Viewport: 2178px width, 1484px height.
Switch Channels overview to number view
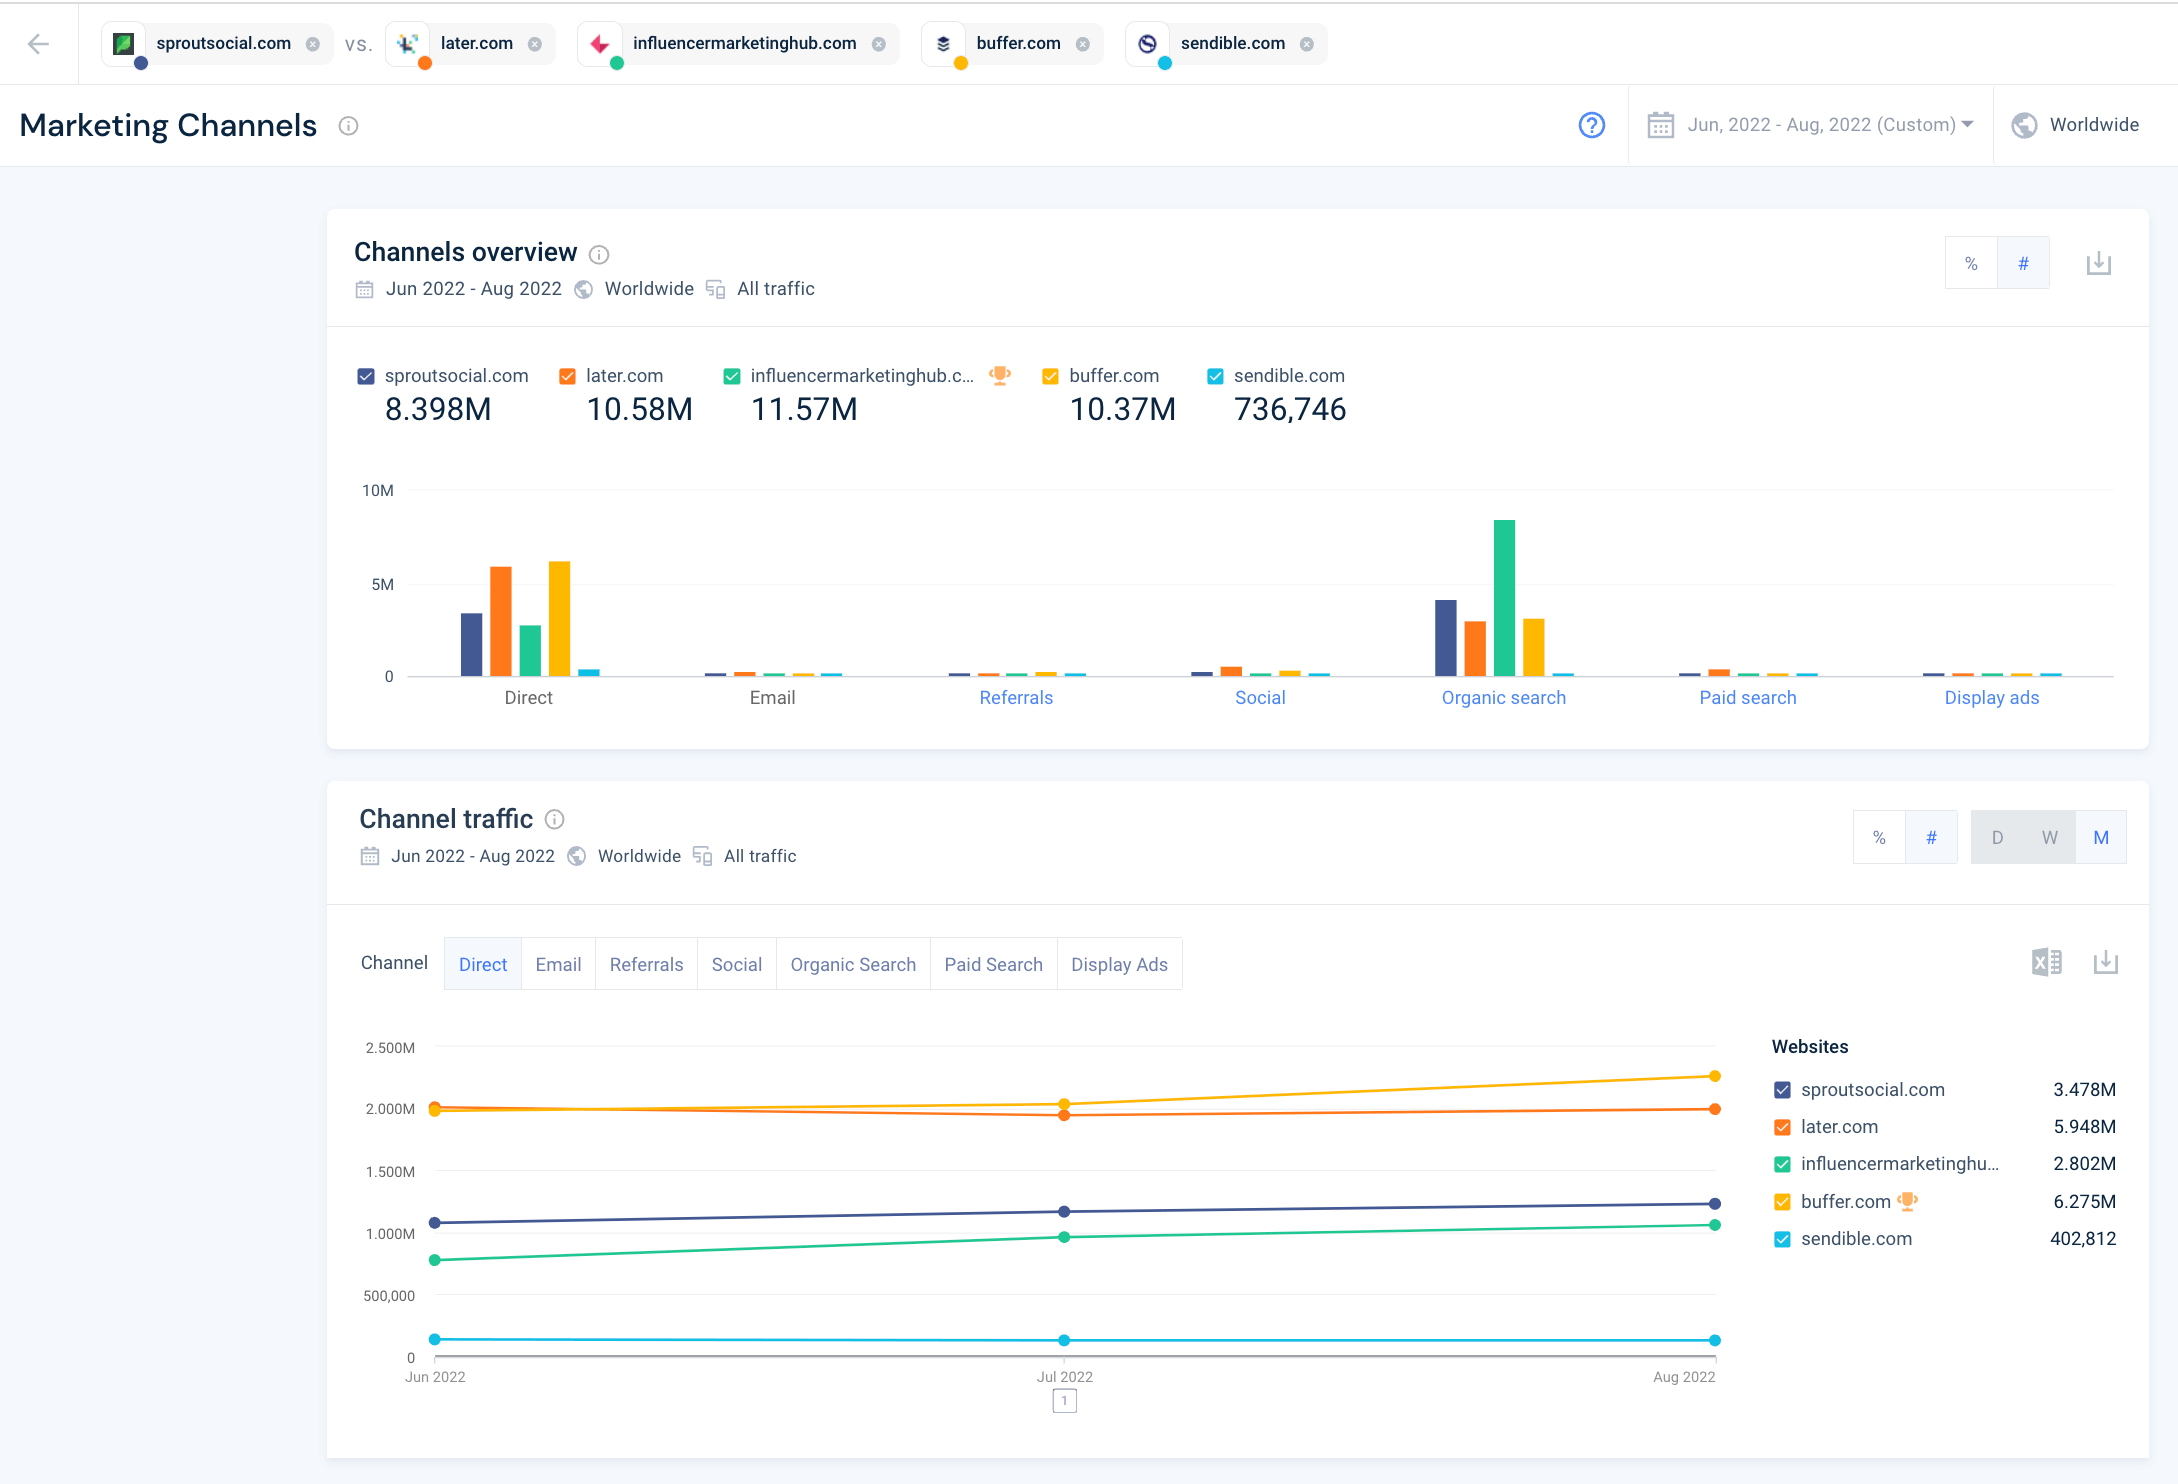(2023, 263)
